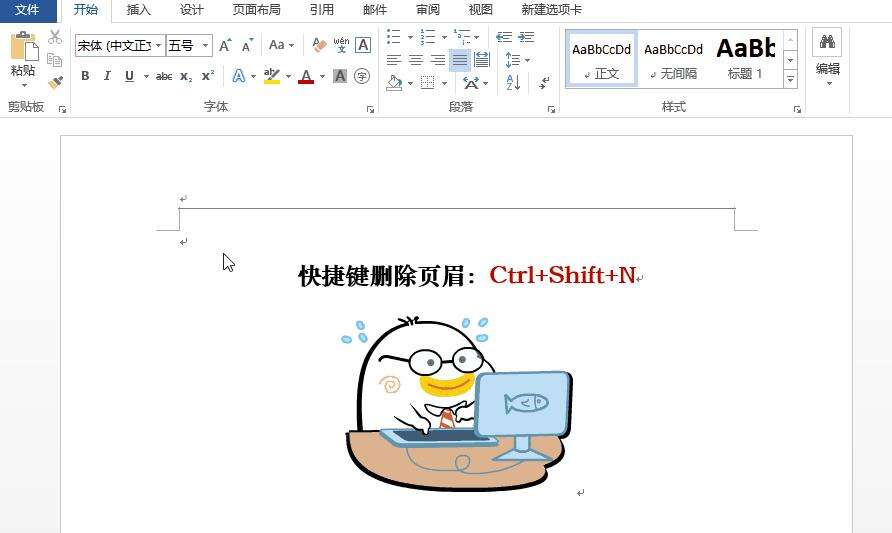Center align the text
892x533 pixels.
coord(416,60)
